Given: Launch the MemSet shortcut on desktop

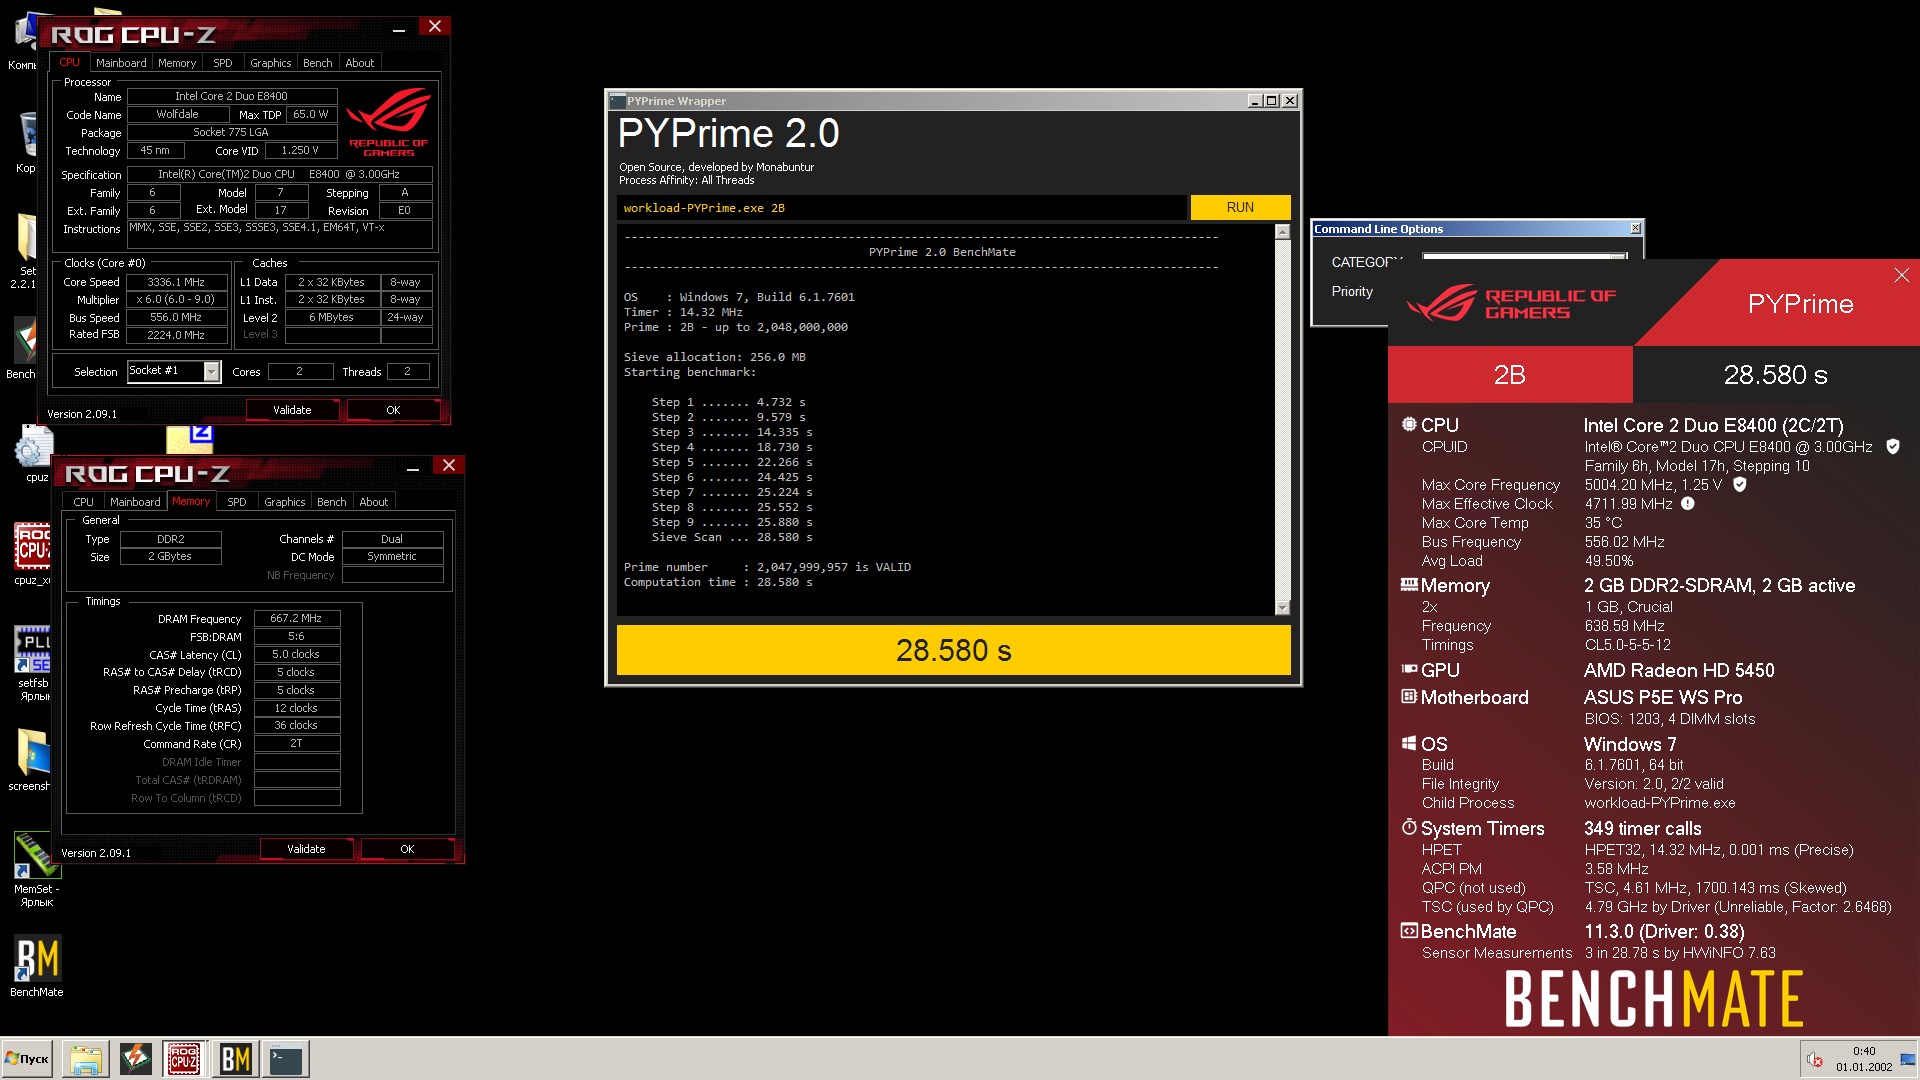Looking at the screenshot, I should 36,868.
